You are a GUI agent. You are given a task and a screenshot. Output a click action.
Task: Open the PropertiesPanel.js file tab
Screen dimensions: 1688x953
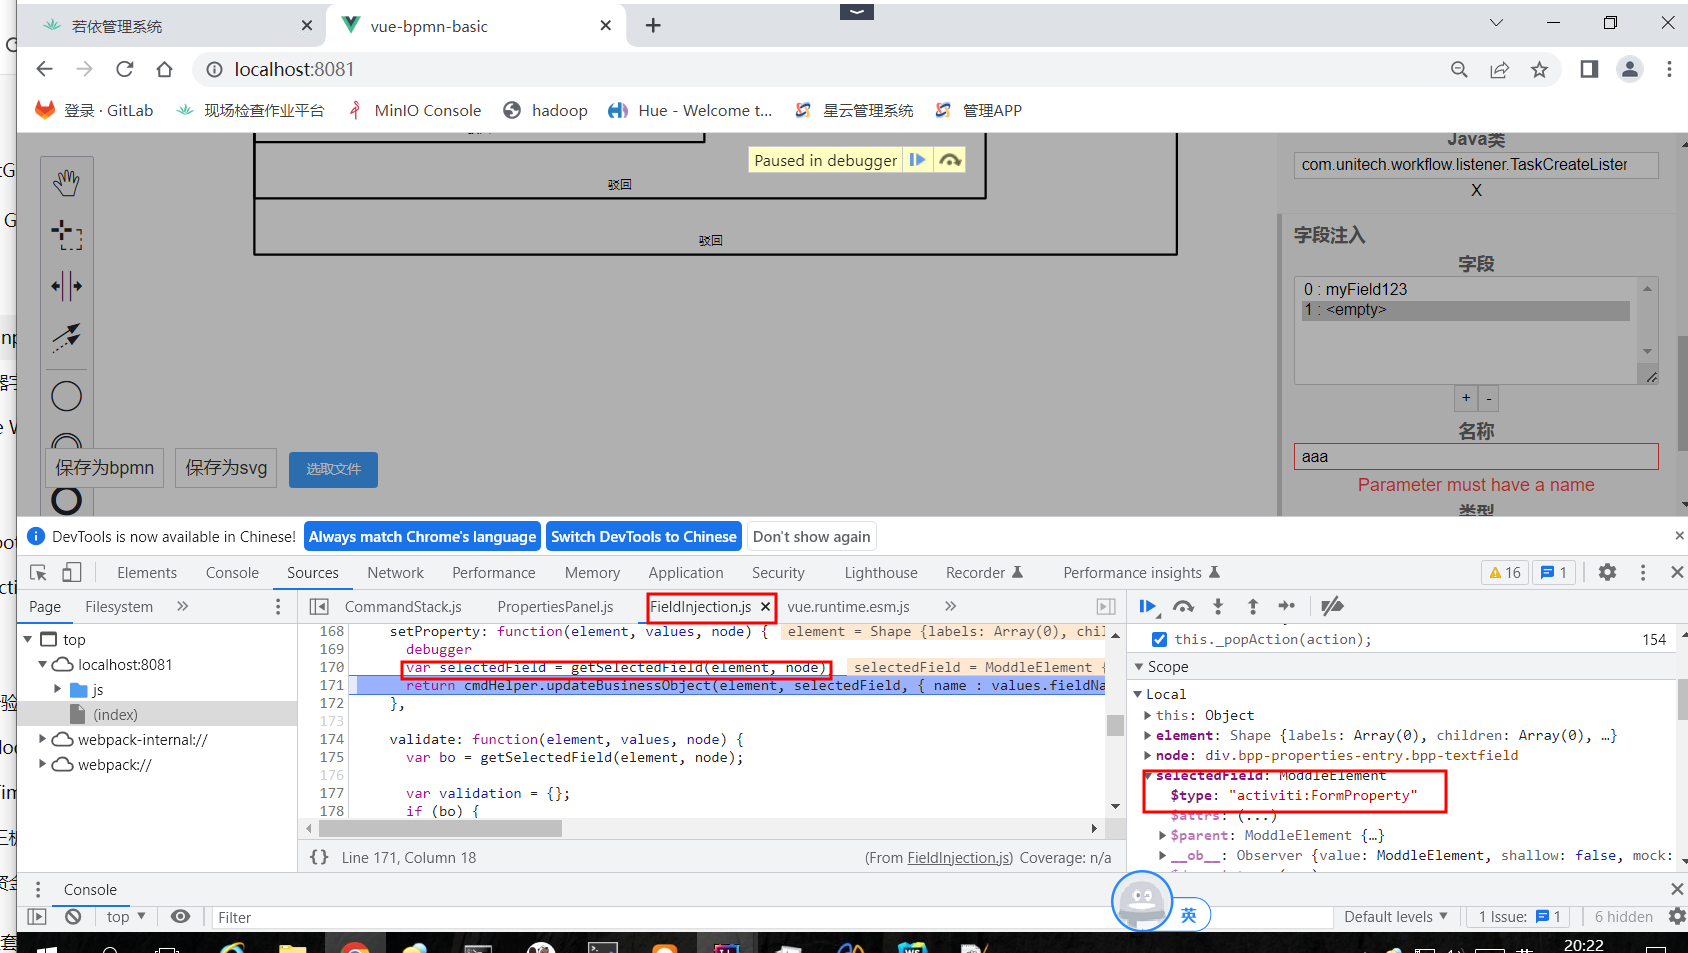click(x=555, y=607)
